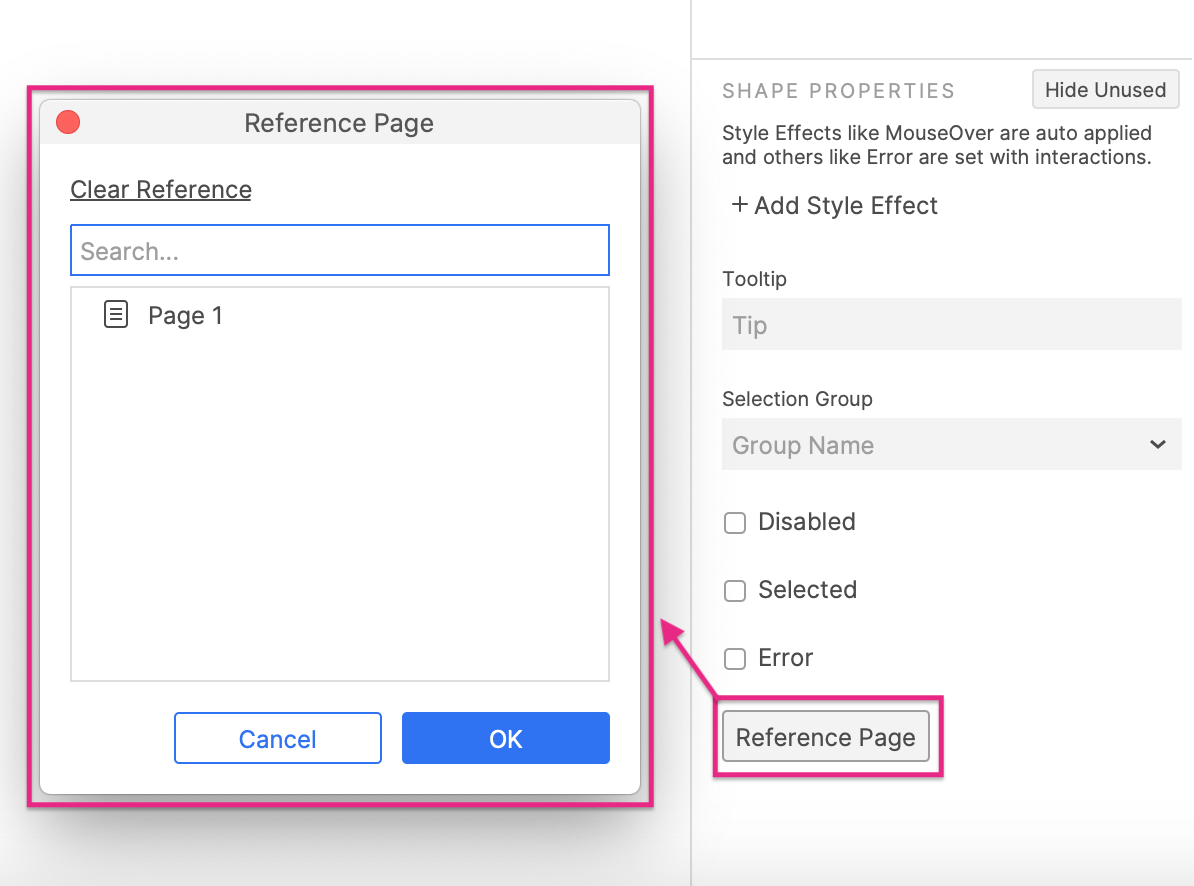Select Page 1 in the page list

pyautogui.click(x=186, y=315)
